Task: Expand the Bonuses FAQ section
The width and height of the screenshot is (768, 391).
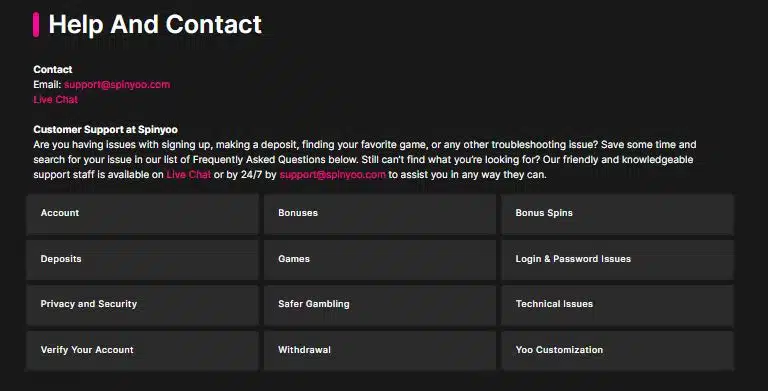Action: [x=380, y=214]
